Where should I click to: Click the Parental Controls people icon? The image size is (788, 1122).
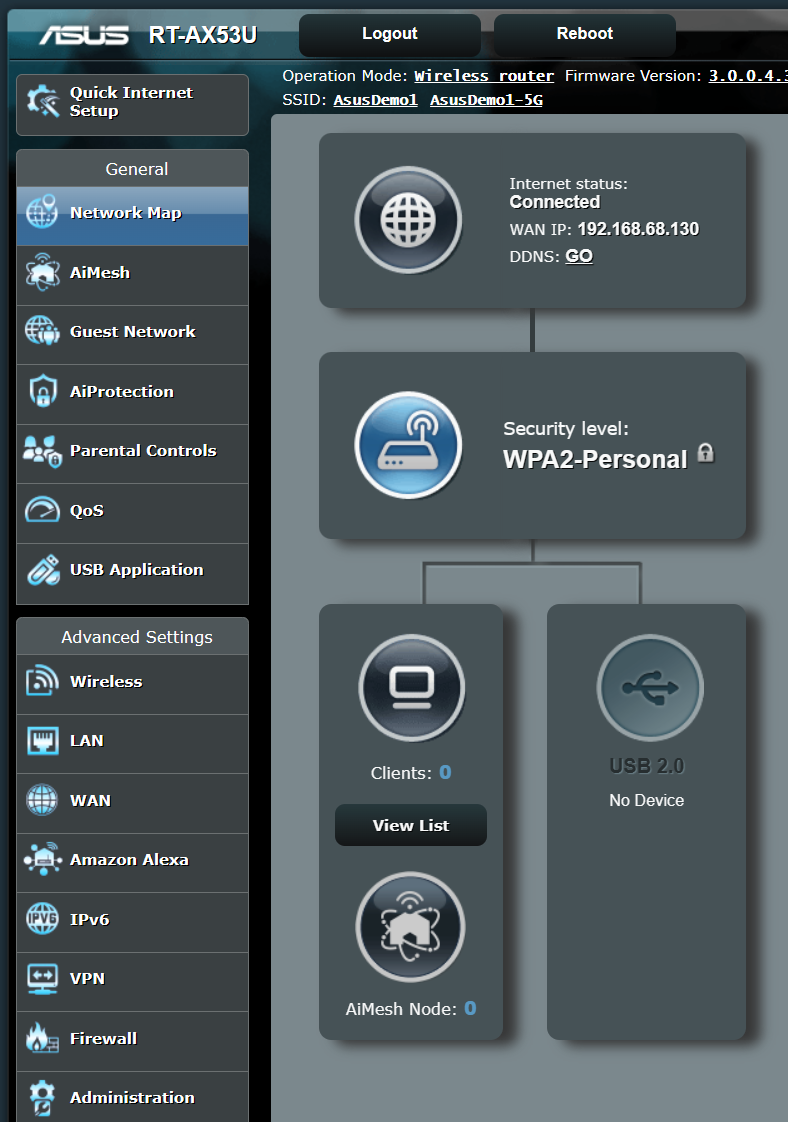pos(42,451)
